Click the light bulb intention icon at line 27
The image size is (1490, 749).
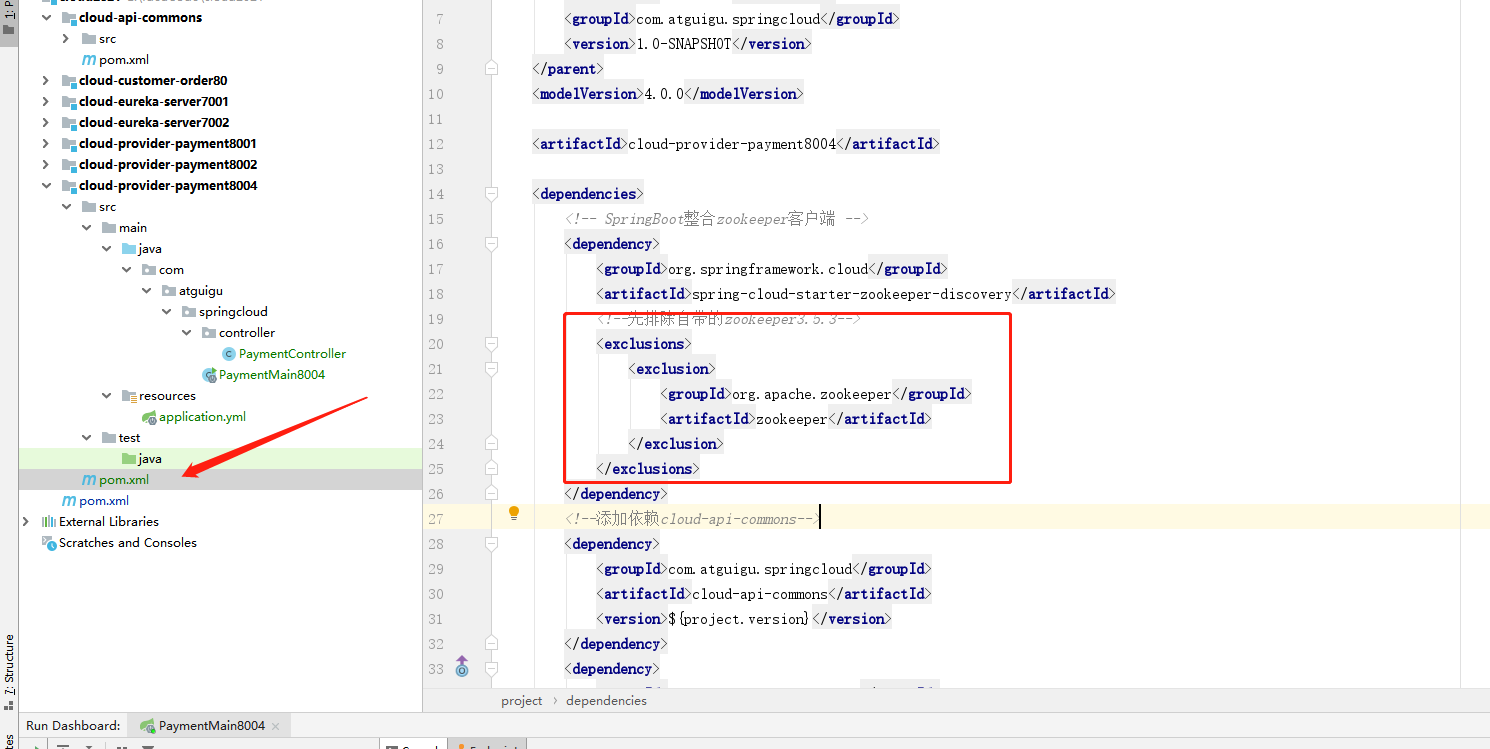514,513
